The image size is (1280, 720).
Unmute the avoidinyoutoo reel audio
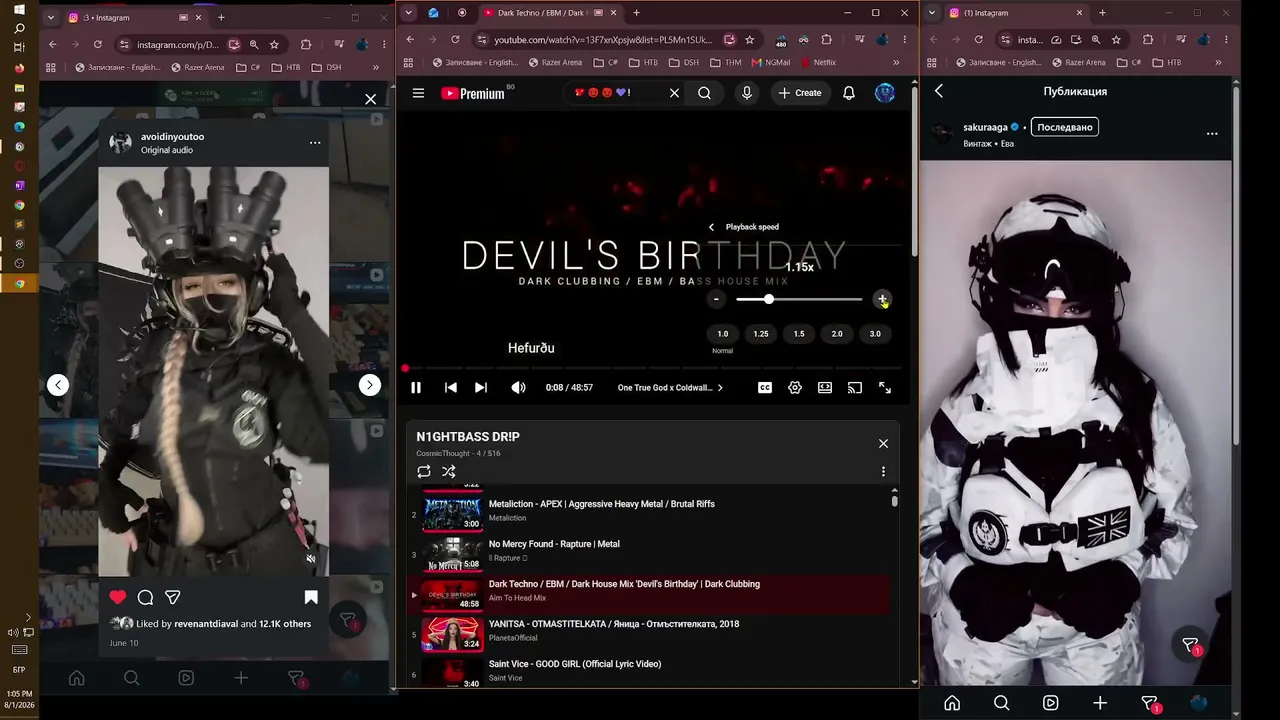tap(311, 559)
